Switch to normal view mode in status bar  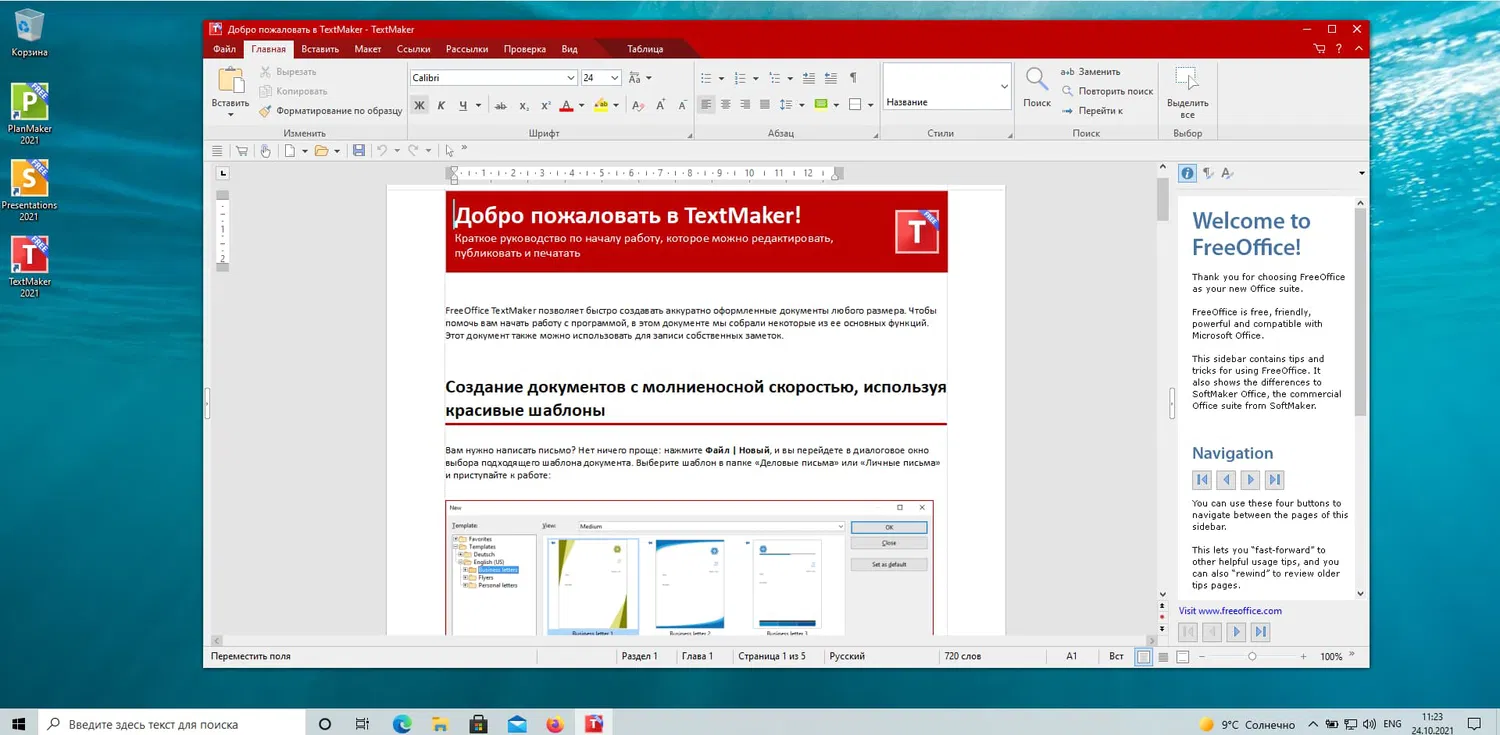(1141, 656)
